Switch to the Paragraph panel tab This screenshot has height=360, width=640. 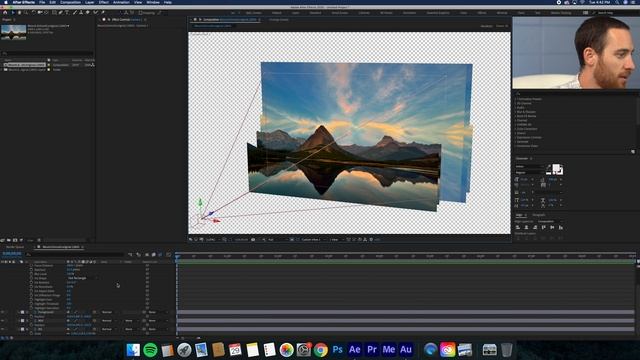pos(539,215)
